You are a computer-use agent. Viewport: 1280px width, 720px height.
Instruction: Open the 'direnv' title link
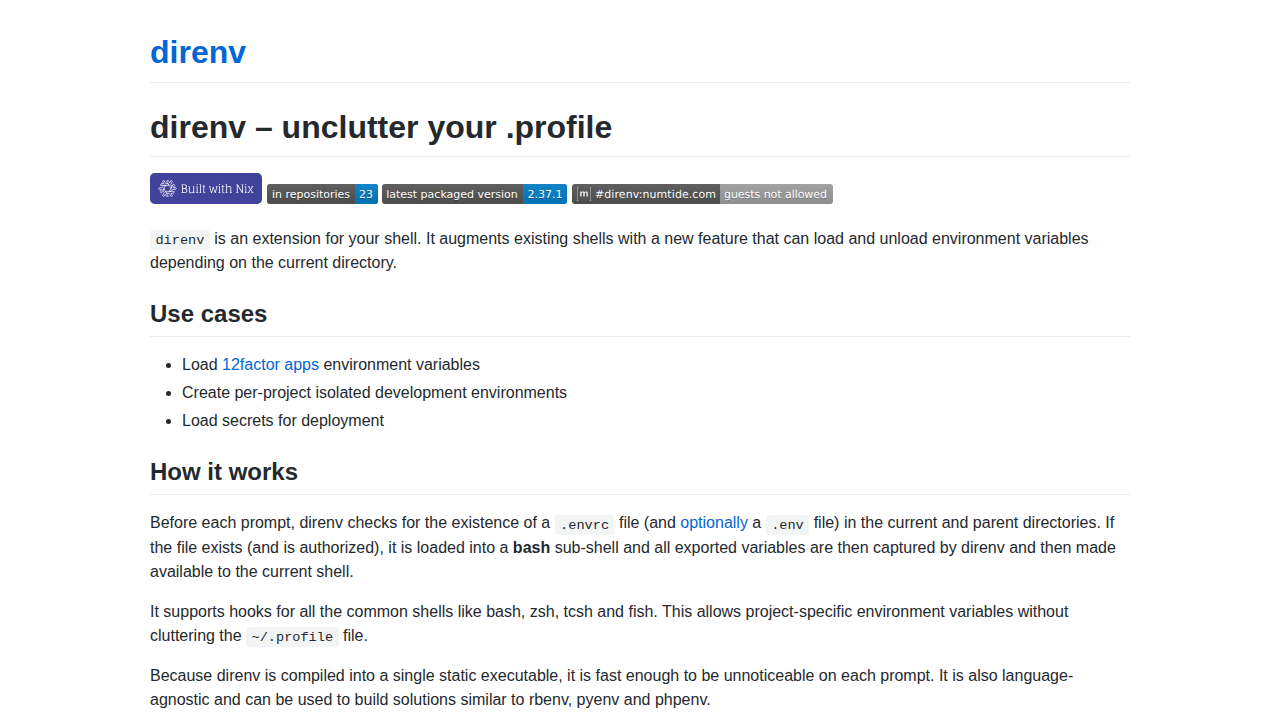click(198, 52)
